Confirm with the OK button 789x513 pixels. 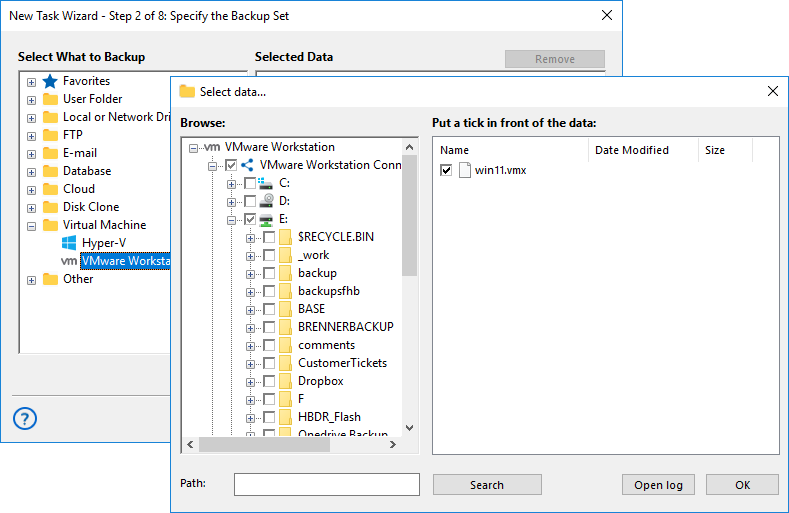742,485
